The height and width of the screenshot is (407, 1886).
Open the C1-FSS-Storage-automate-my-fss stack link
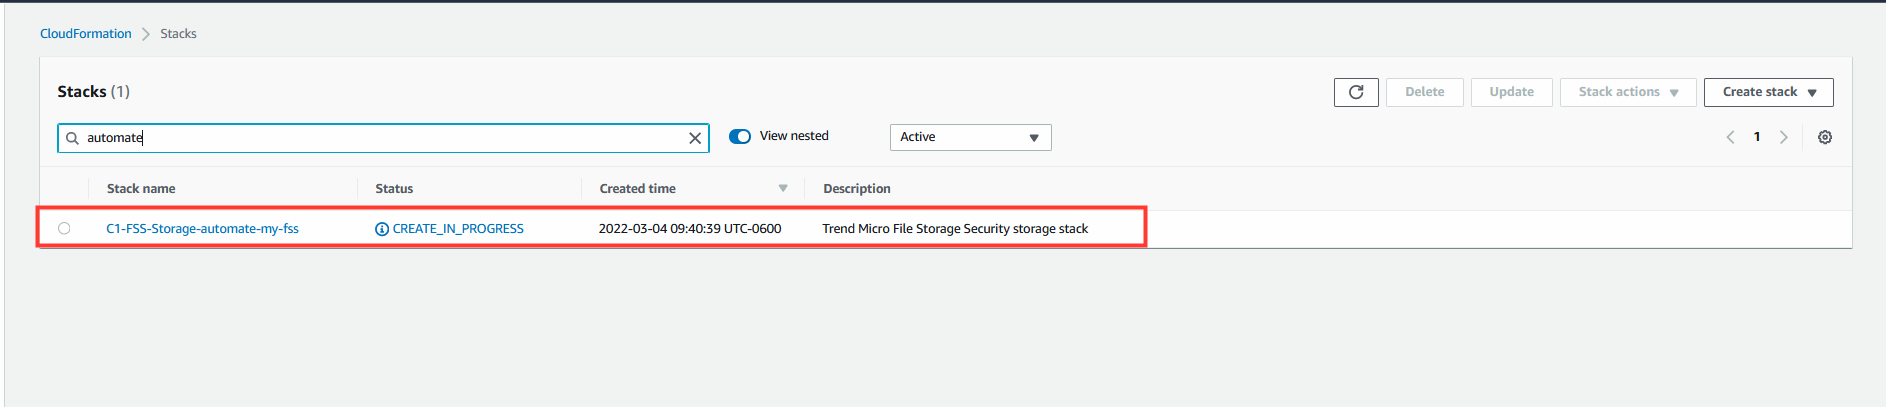(x=203, y=228)
